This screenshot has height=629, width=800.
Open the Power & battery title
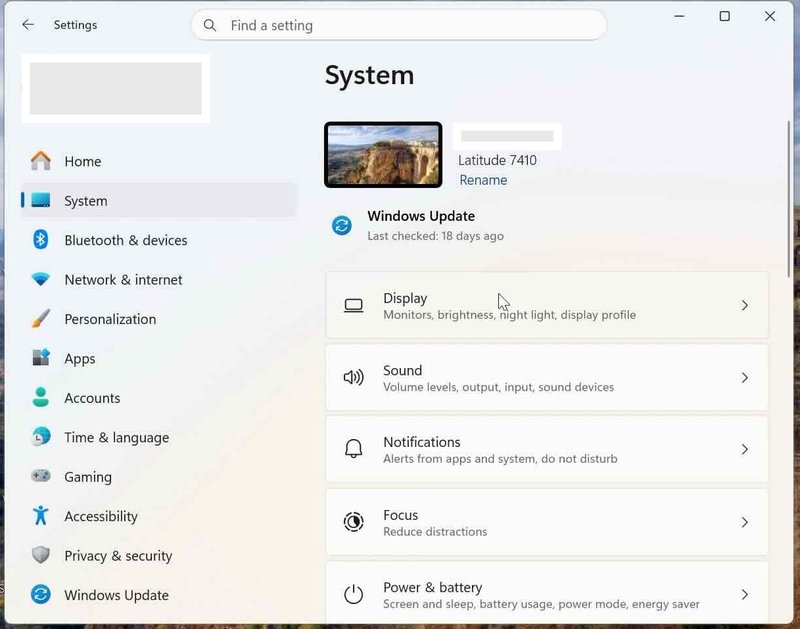pos(433,588)
